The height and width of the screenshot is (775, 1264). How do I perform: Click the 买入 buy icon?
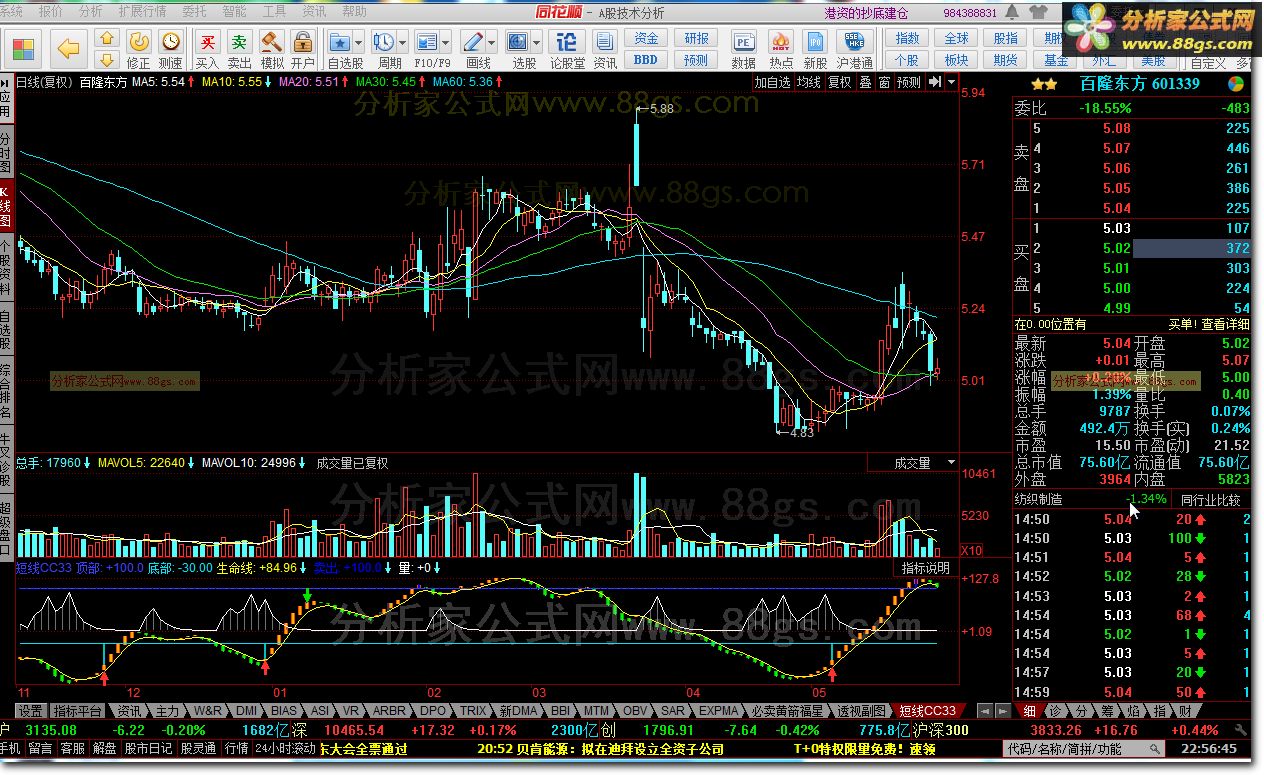tap(207, 42)
